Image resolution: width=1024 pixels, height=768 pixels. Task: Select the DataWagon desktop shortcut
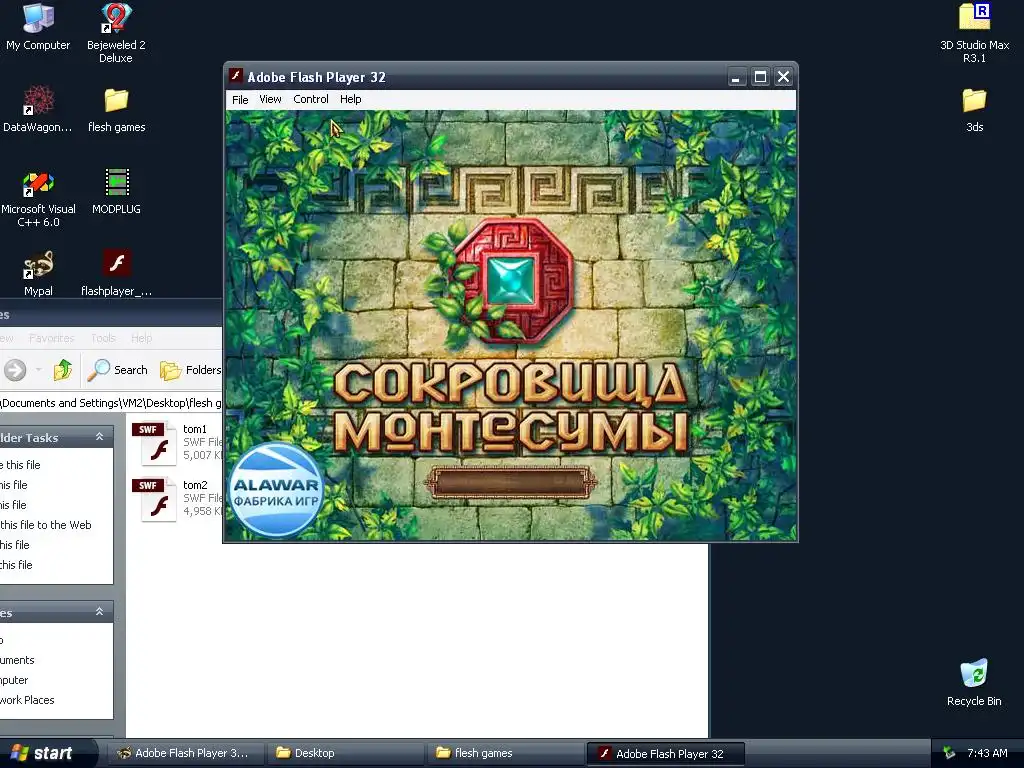click(x=38, y=108)
